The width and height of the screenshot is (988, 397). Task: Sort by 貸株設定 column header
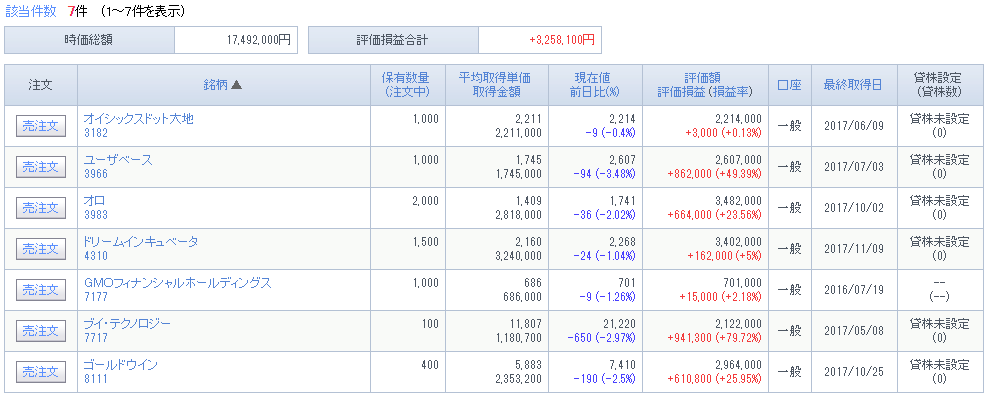(937, 78)
